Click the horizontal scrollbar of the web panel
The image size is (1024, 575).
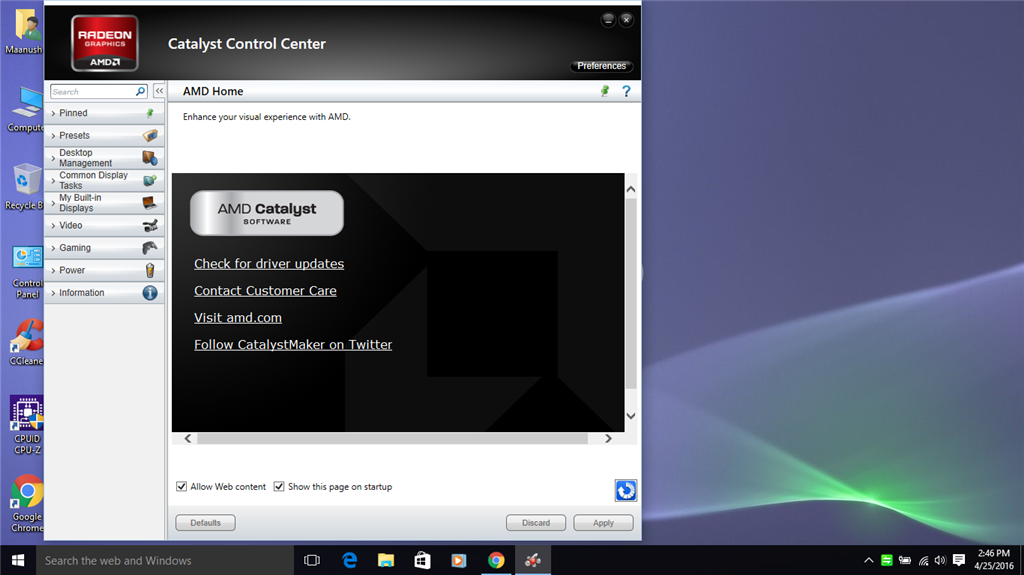pos(392,438)
